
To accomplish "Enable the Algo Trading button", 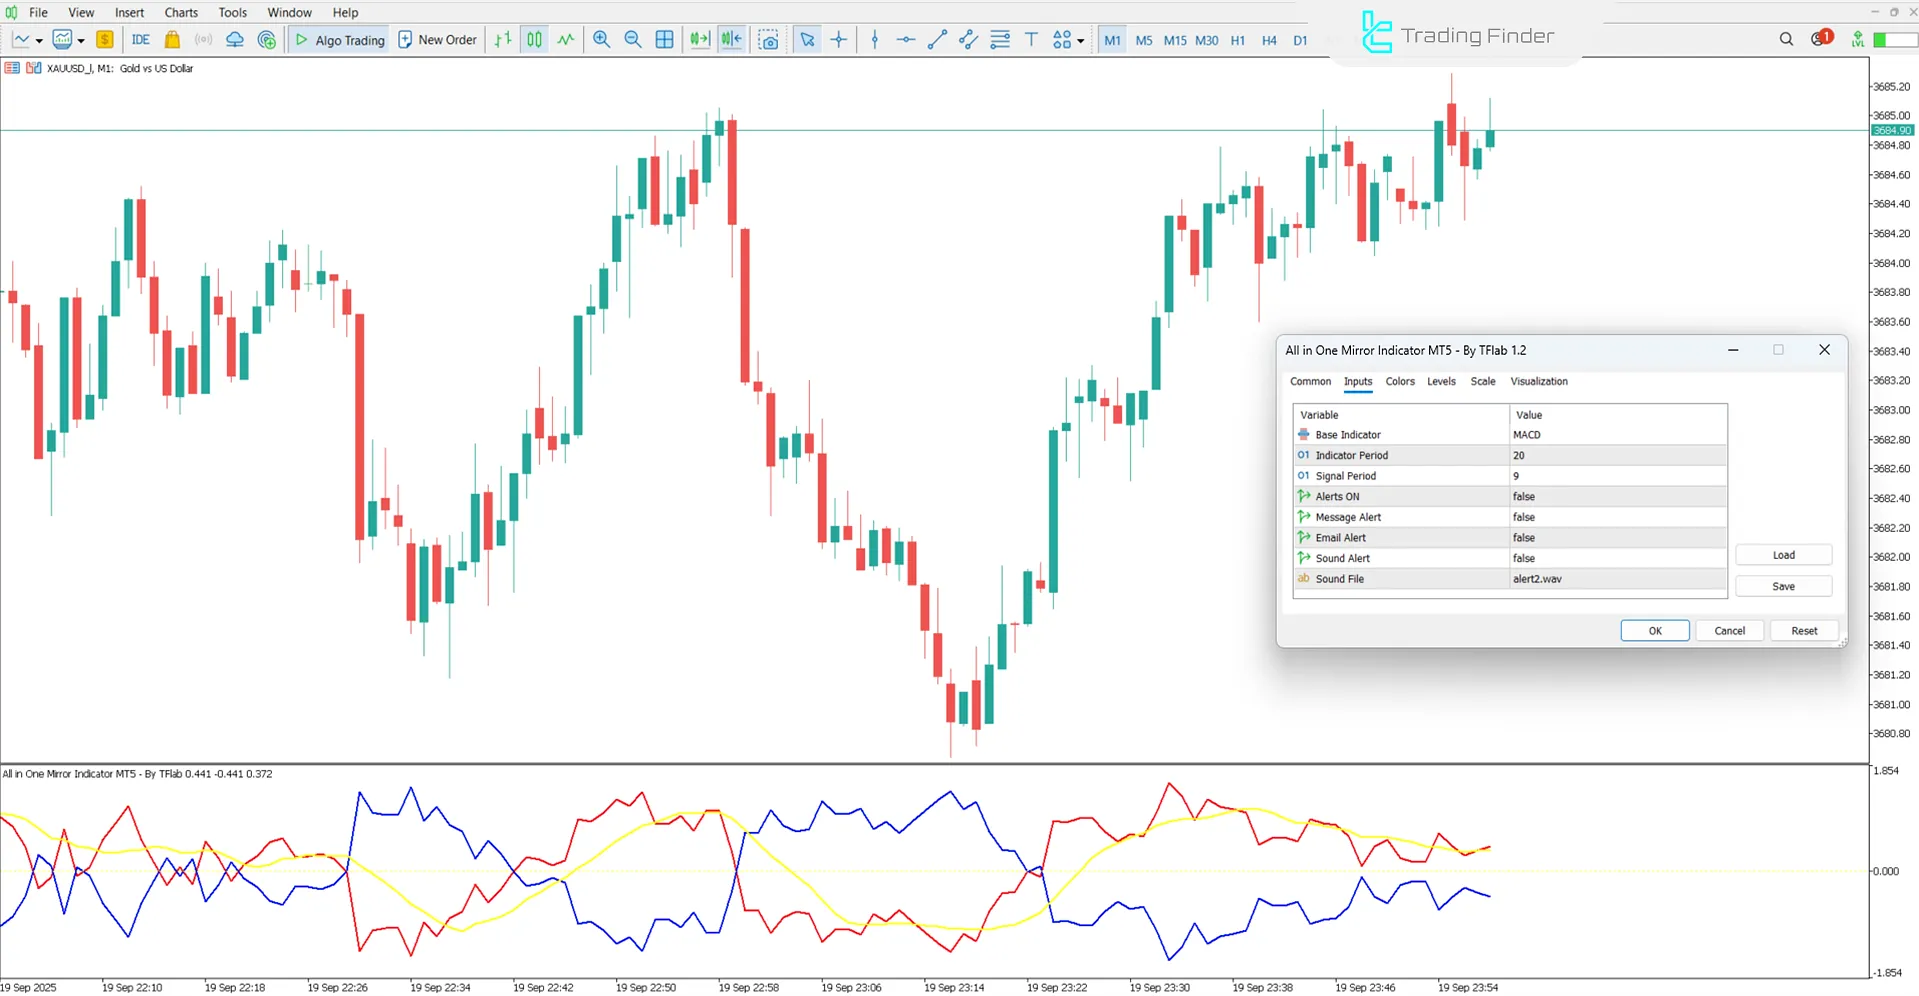I will 338,39.
